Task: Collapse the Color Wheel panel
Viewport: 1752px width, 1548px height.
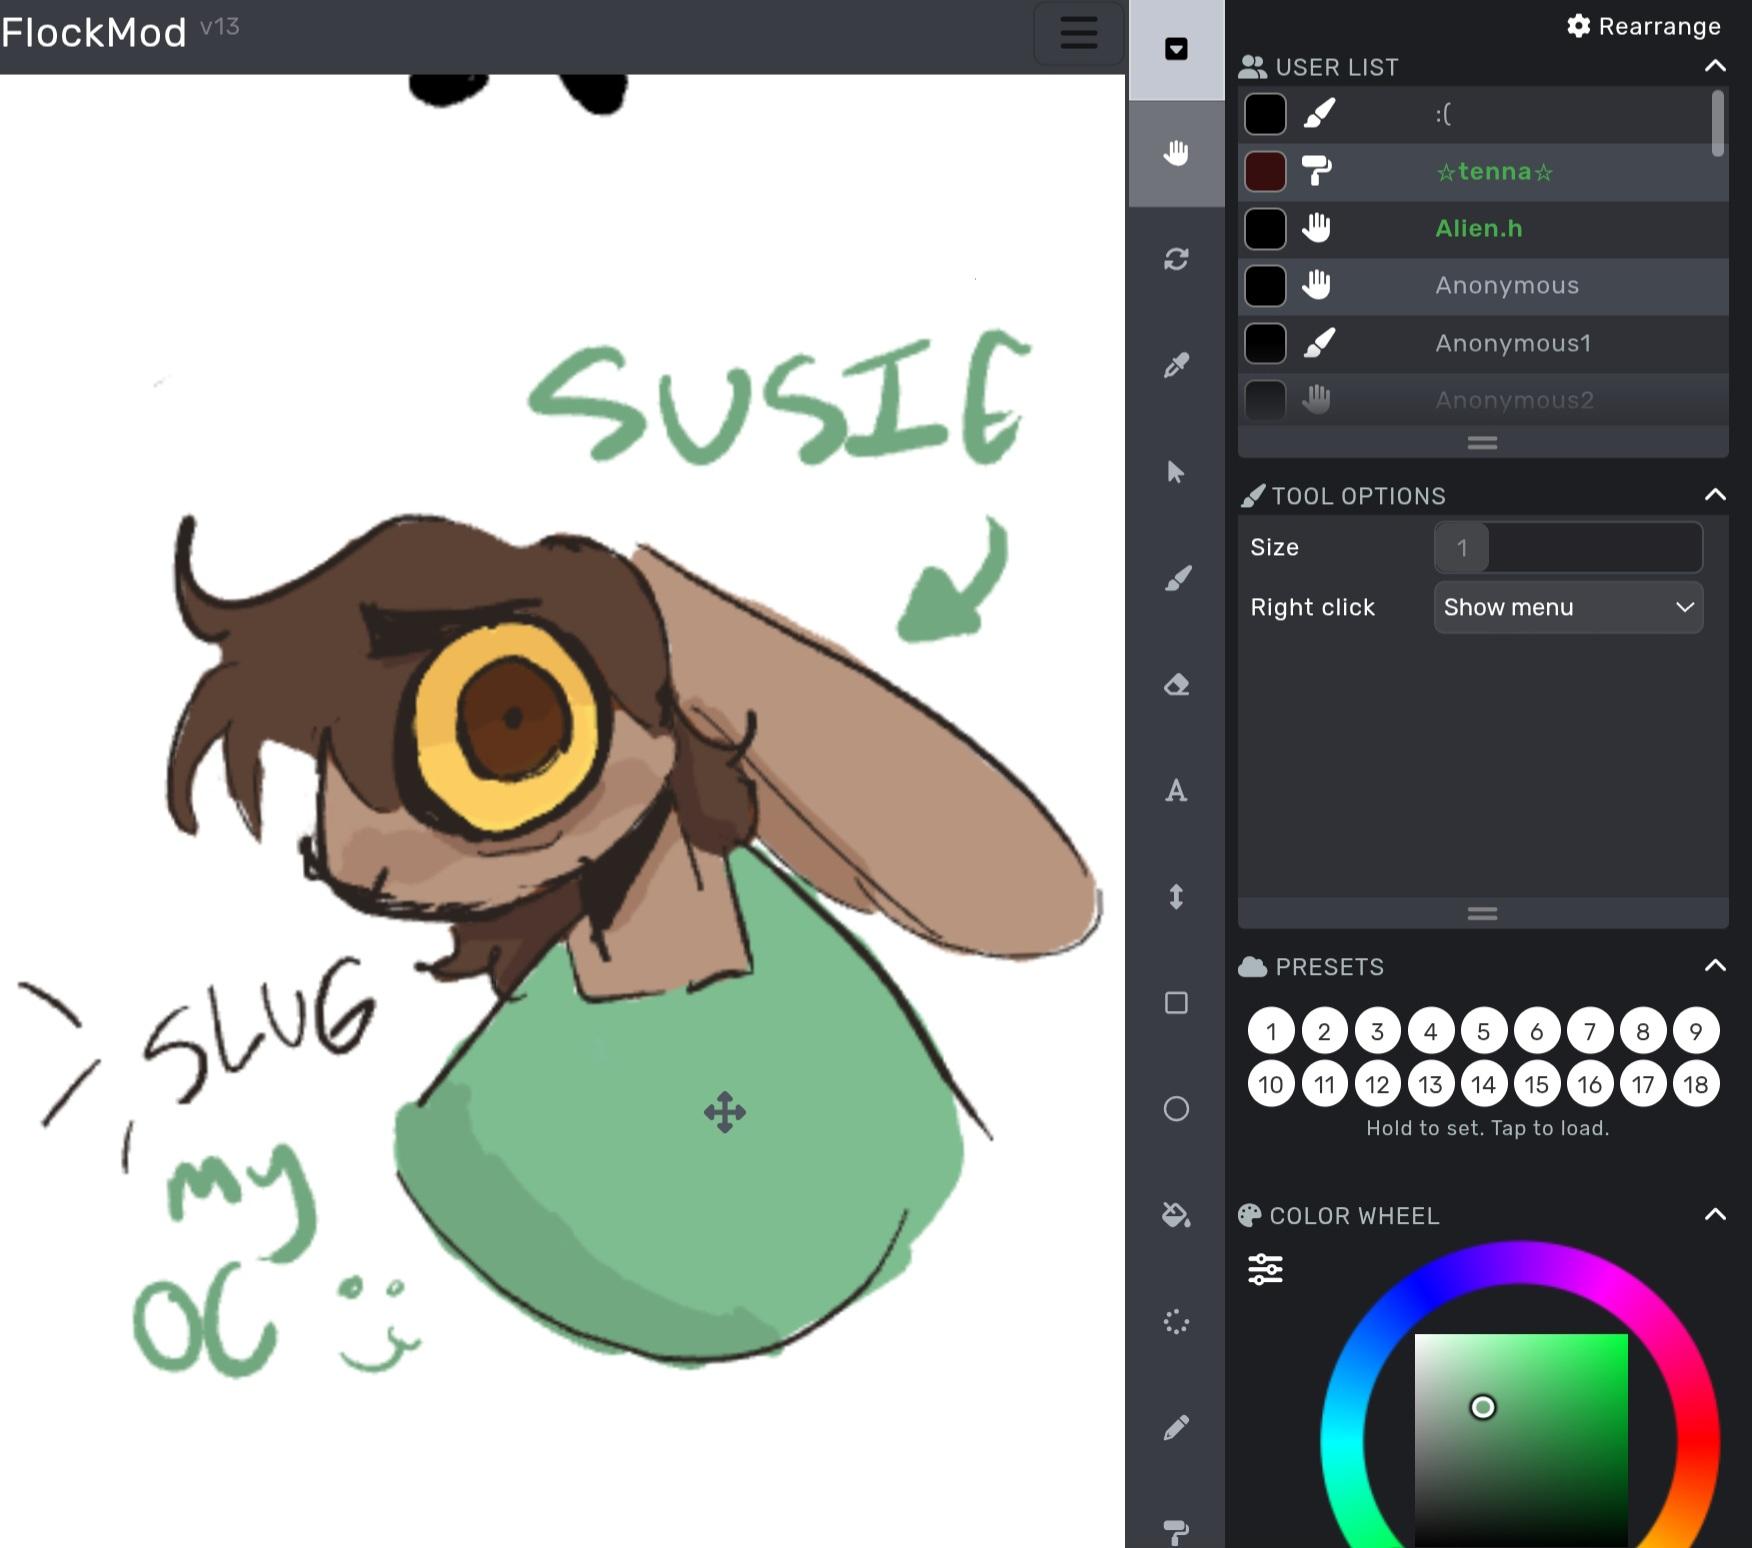Action: [x=1714, y=1215]
